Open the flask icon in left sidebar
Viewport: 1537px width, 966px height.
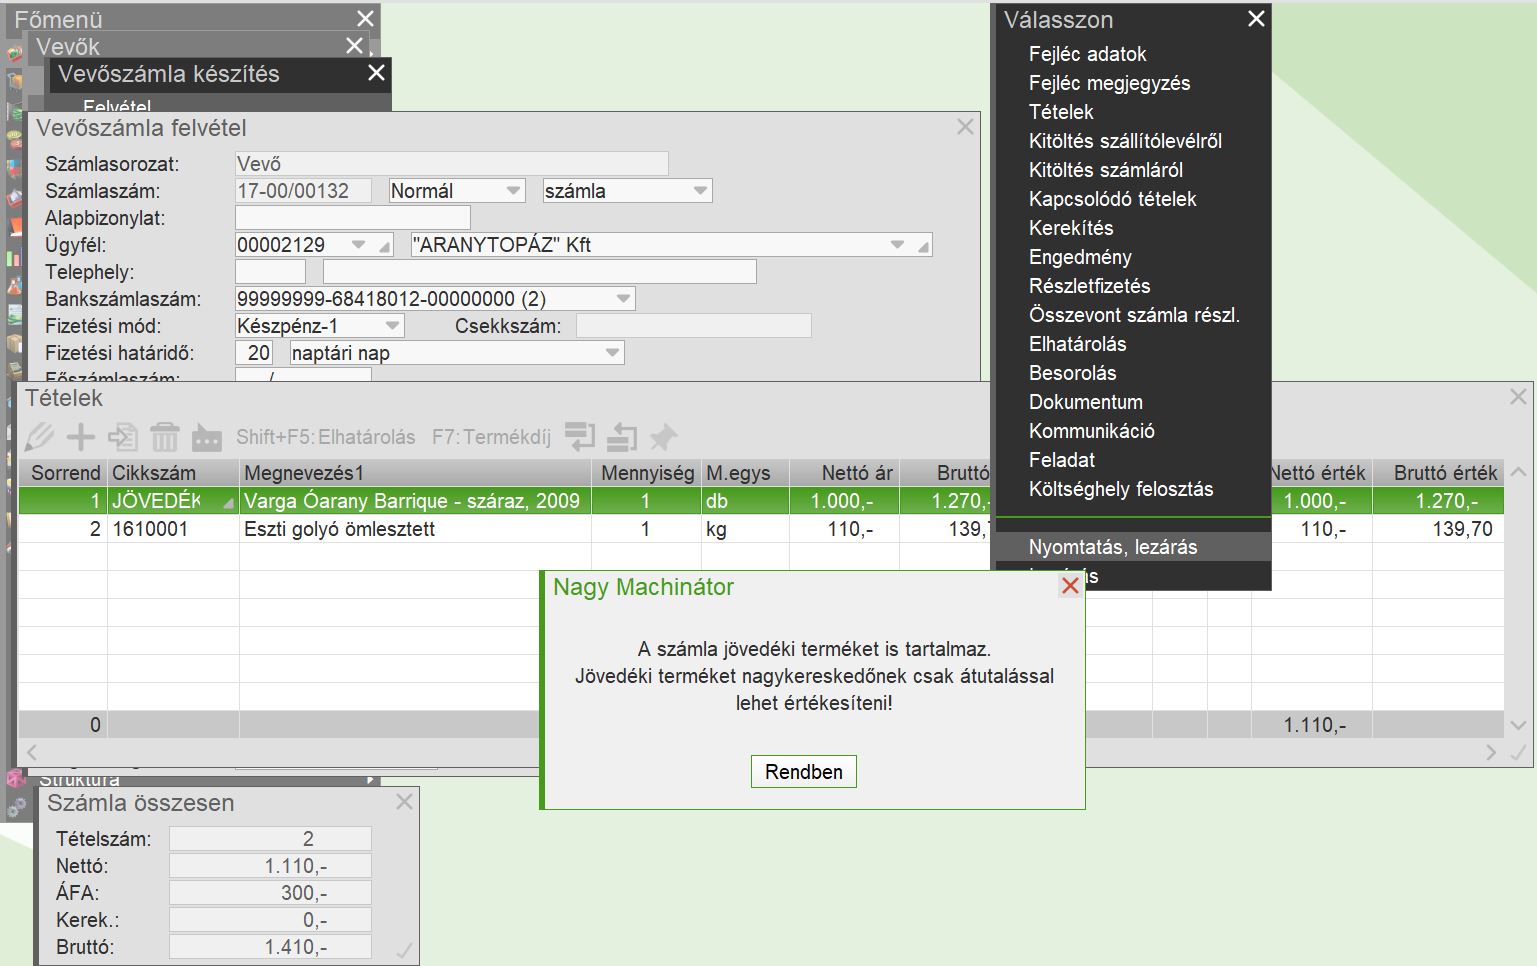pos(14,287)
